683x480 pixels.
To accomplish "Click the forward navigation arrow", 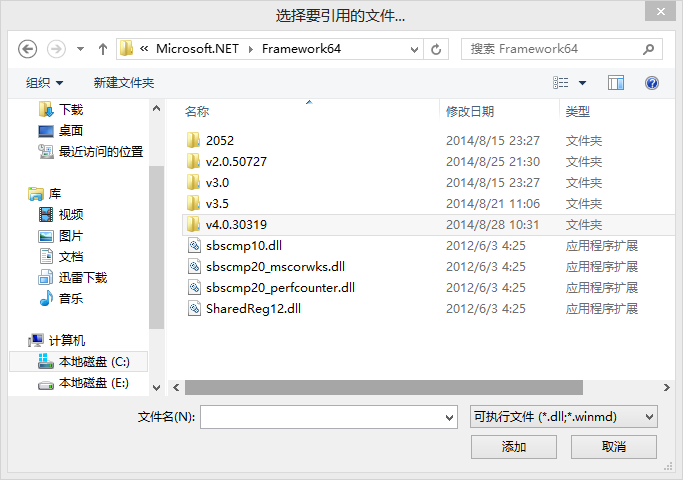I will 56,49.
